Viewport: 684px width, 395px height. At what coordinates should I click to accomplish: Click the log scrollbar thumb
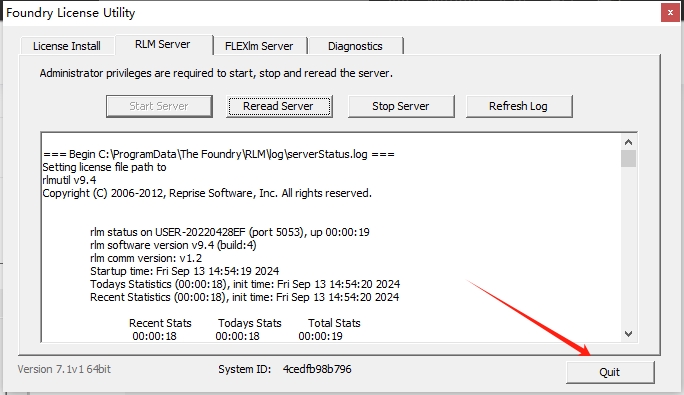[629, 158]
